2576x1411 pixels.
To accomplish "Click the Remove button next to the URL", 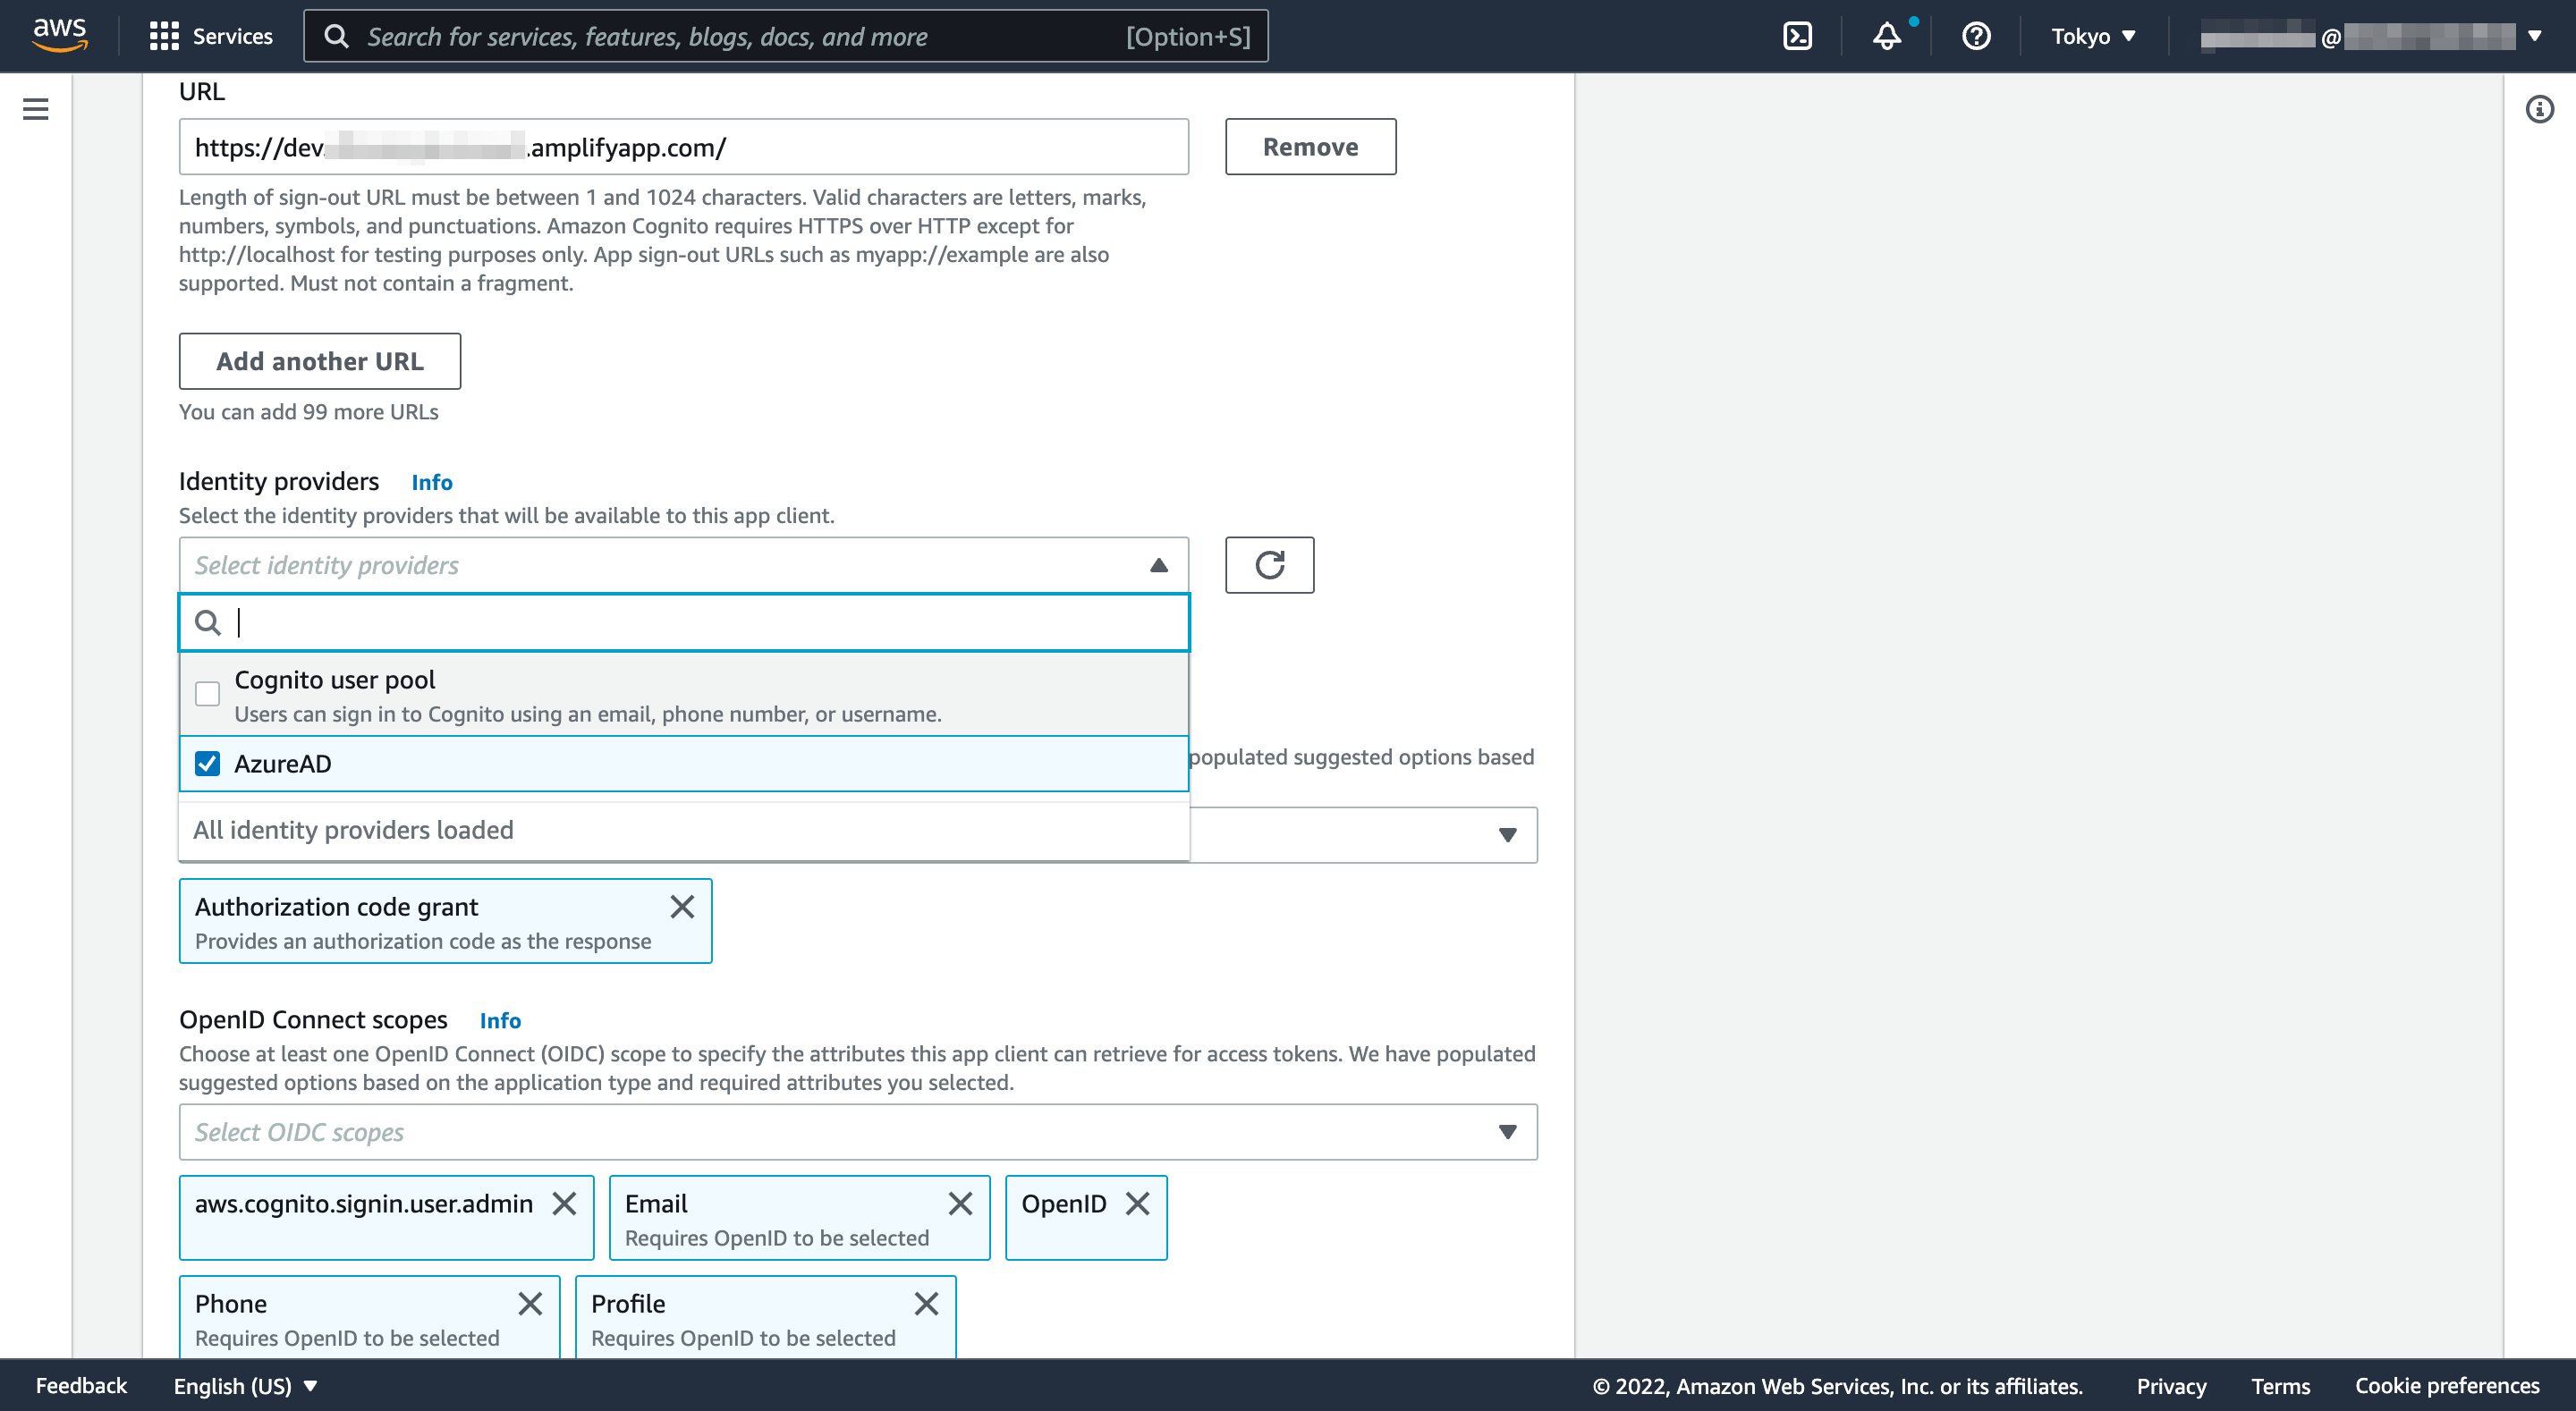I will tap(1311, 146).
